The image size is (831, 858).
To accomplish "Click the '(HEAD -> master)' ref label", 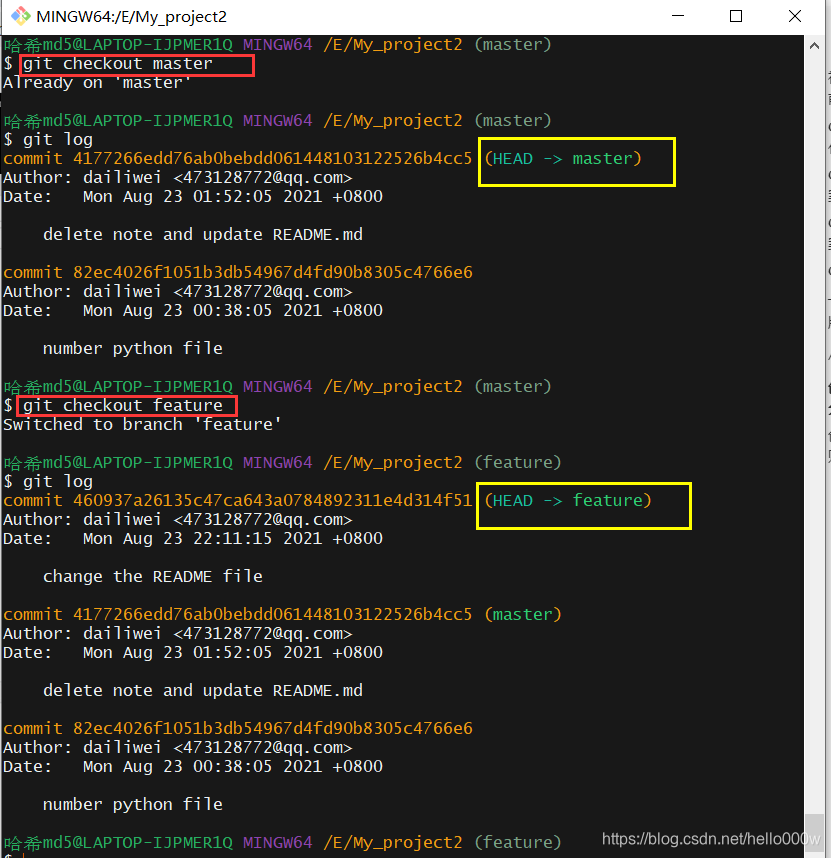I will tap(563, 159).
